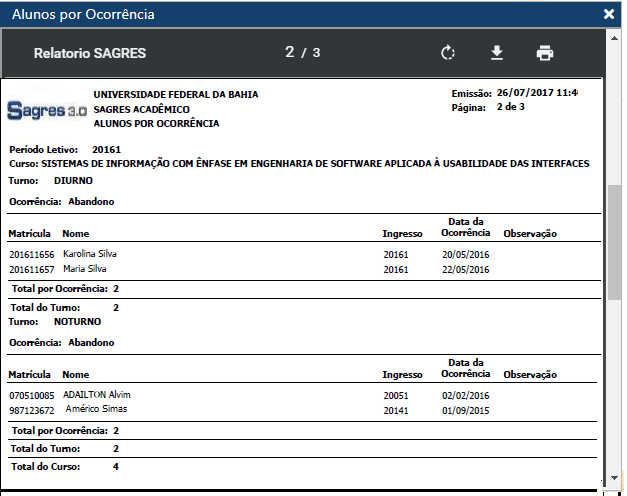Select the ADAILTON Alvim row name

click(97, 394)
